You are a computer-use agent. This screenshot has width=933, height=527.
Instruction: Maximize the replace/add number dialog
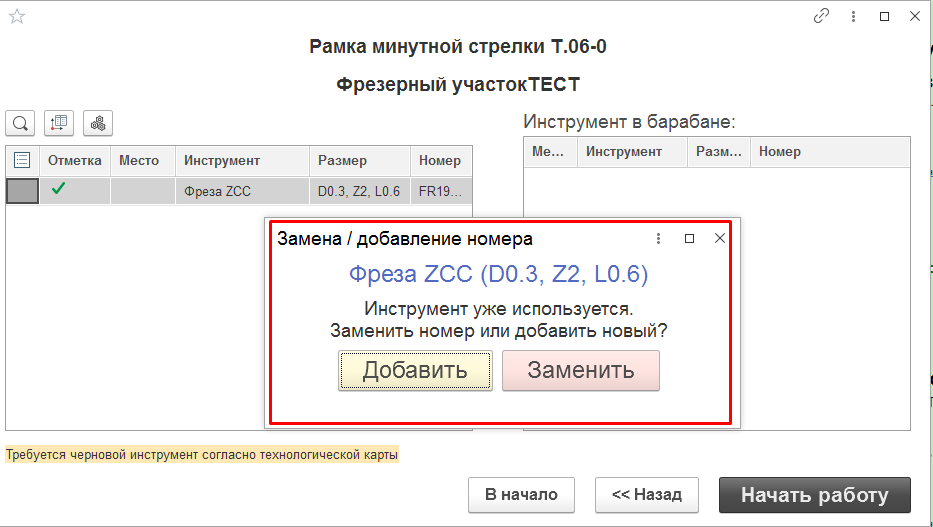coord(689,239)
